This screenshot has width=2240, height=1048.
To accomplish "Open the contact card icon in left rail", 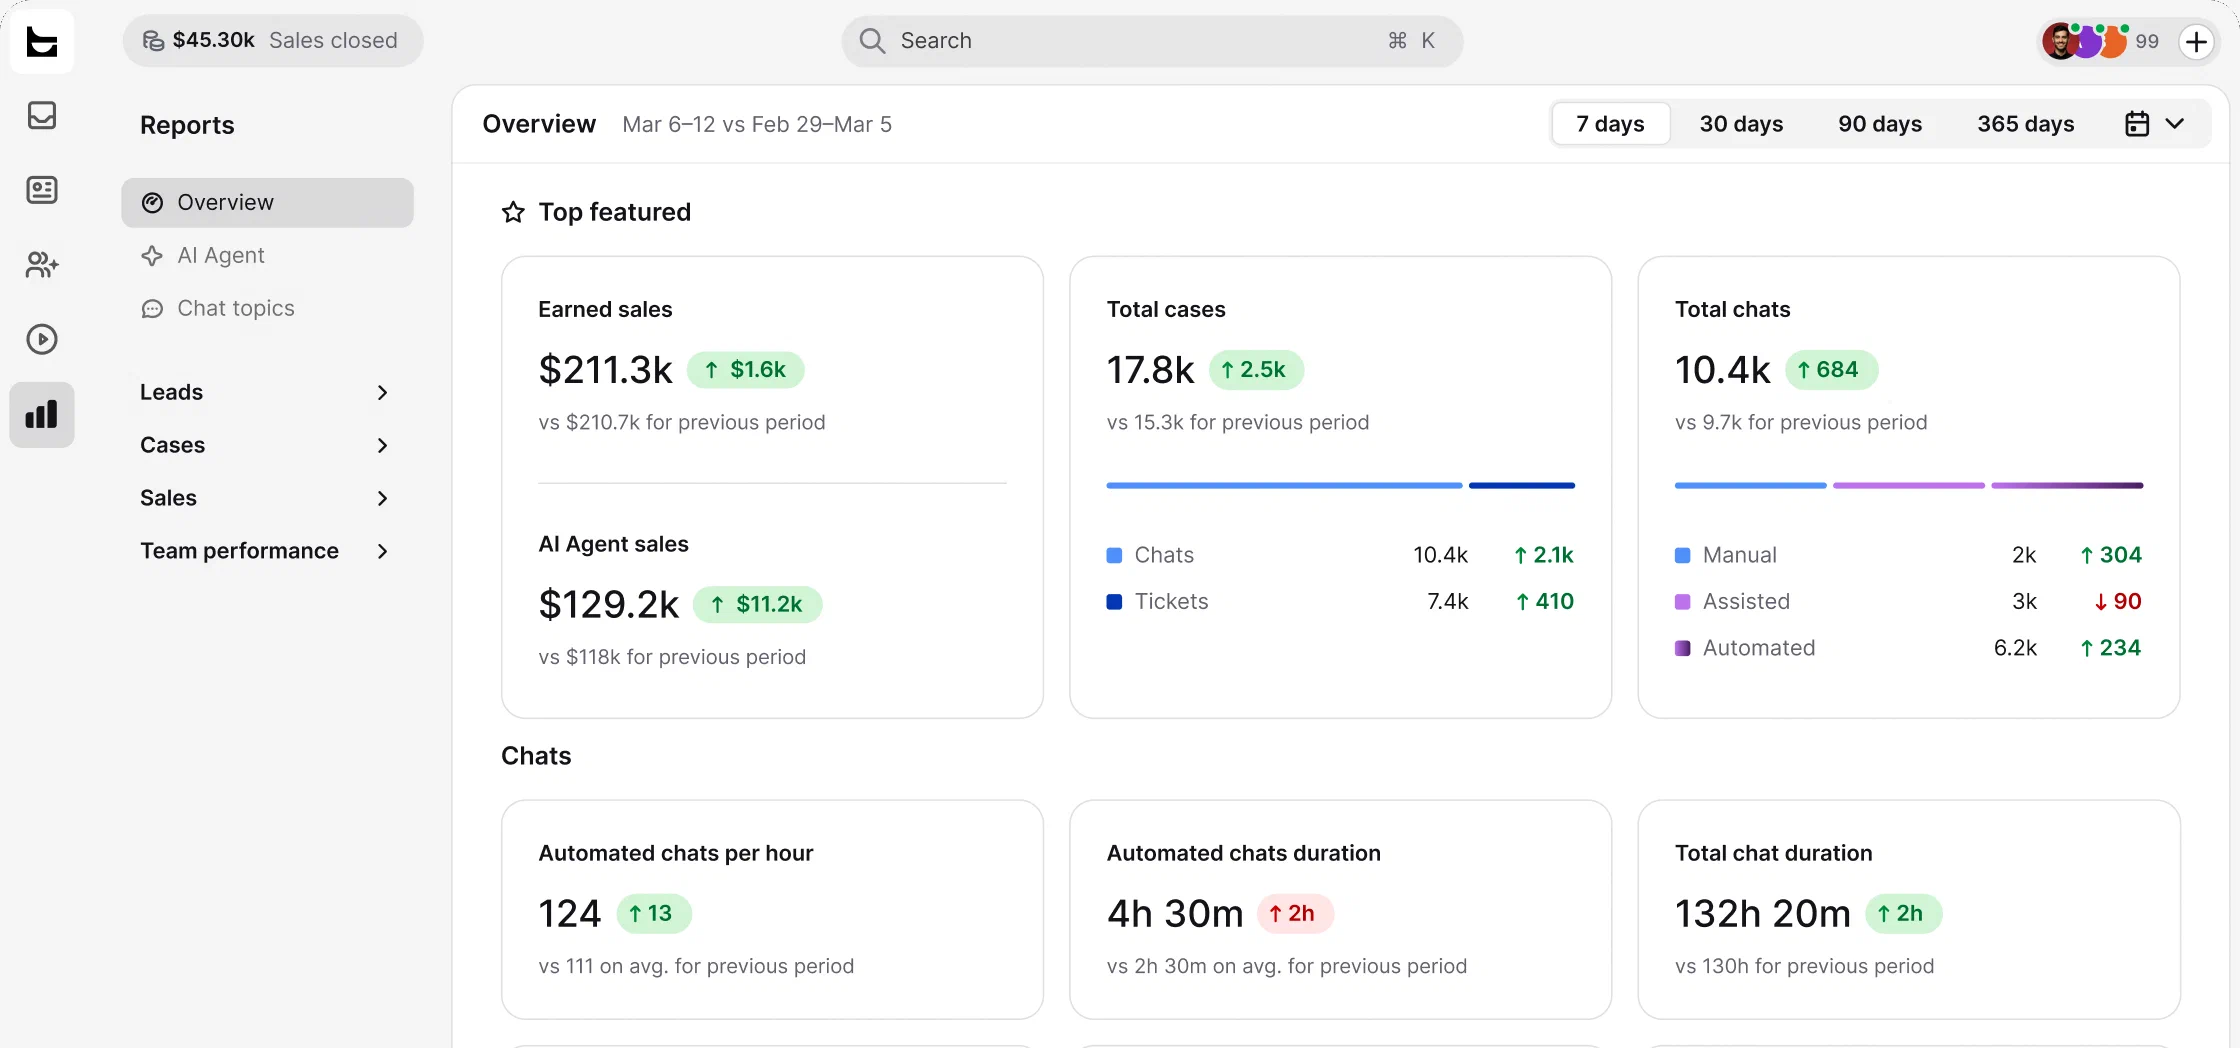I will coord(42,190).
